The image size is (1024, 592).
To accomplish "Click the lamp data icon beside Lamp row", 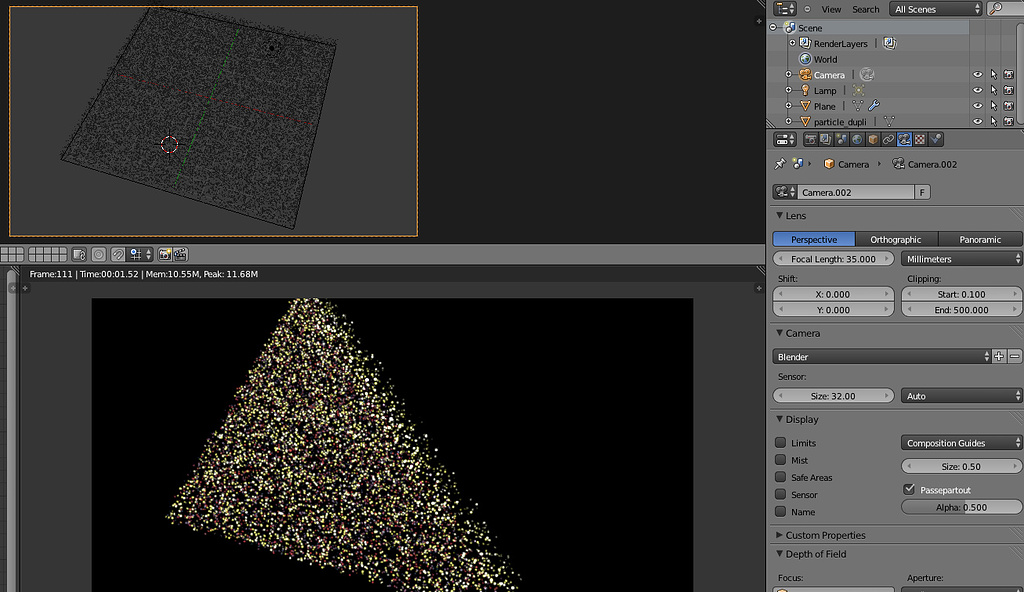I will pos(858,90).
